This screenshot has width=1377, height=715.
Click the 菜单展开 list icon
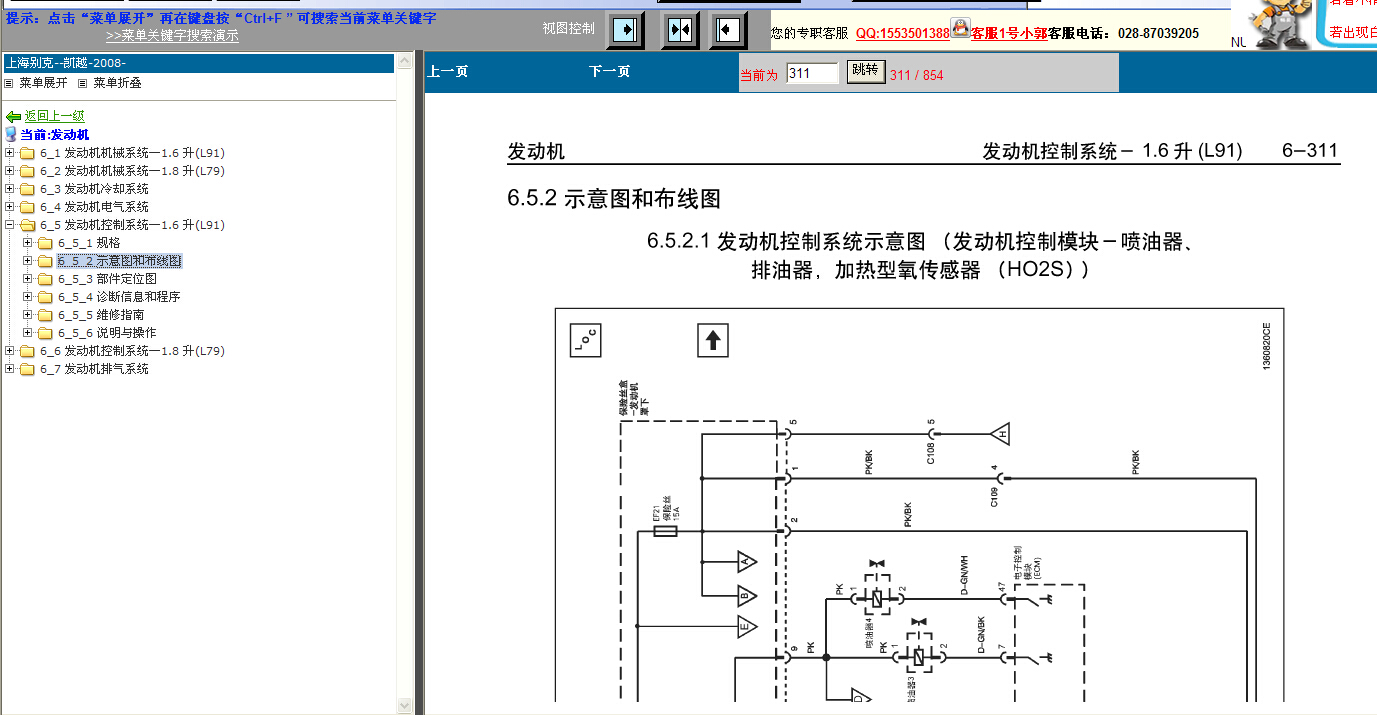[9, 83]
